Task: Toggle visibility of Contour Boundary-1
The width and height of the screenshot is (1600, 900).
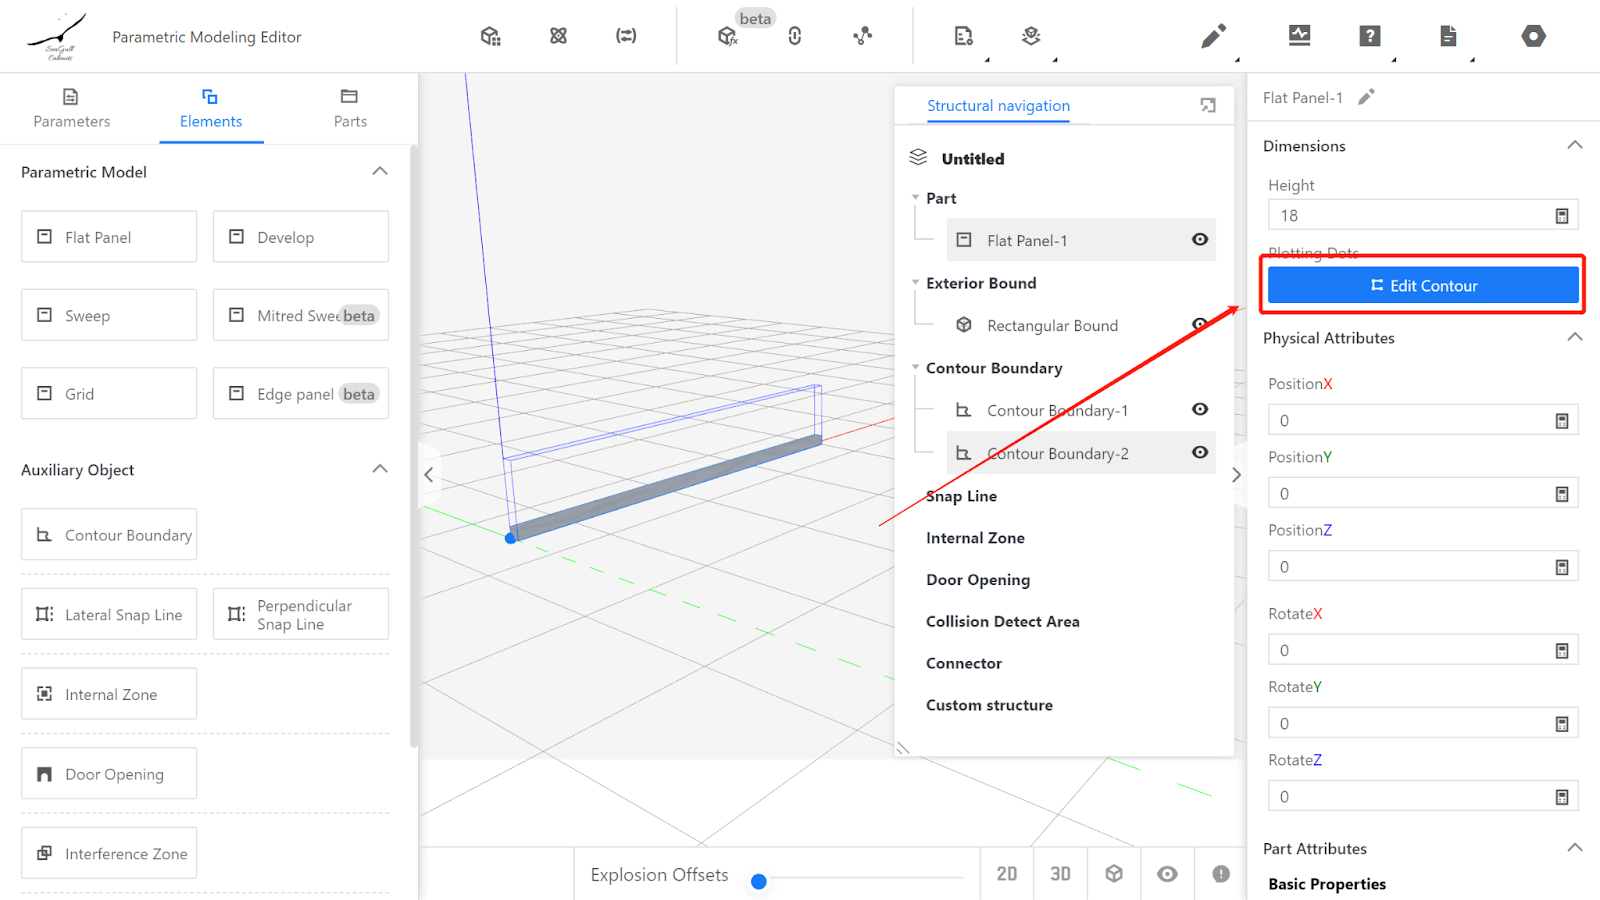Action: coord(1200,410)
